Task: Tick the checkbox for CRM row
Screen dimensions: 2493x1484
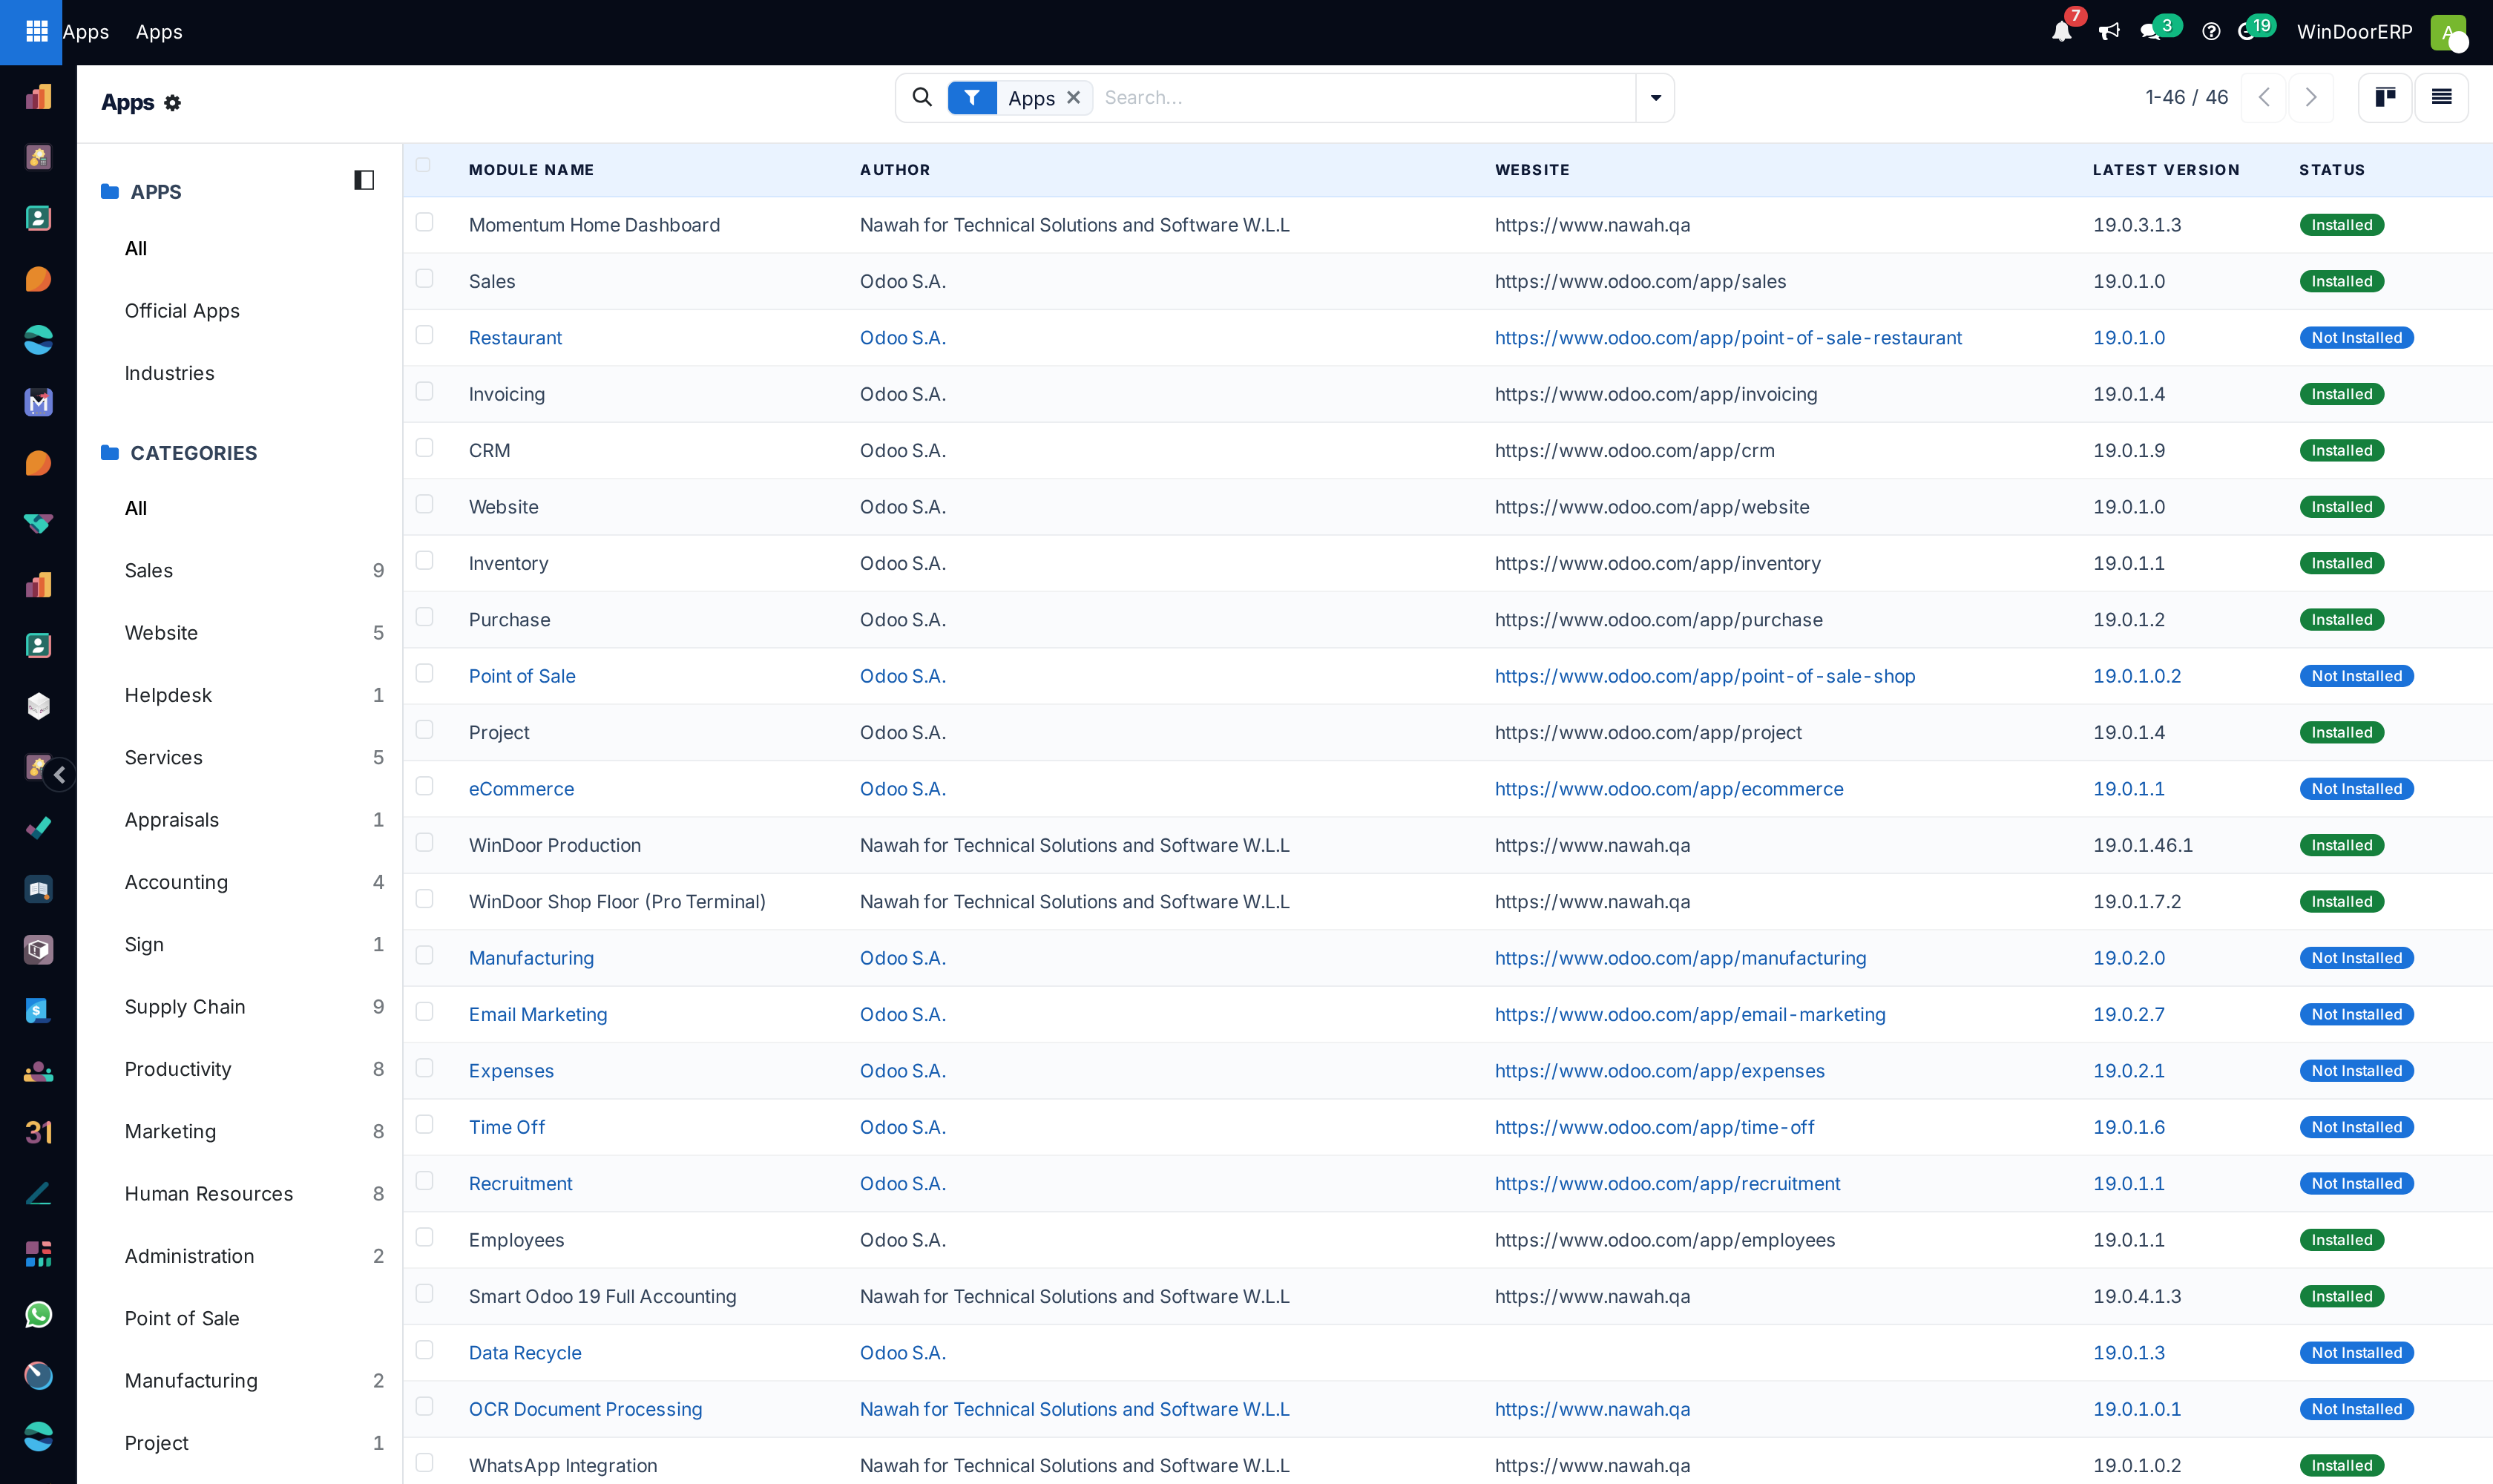Action: tap(424, 448)
